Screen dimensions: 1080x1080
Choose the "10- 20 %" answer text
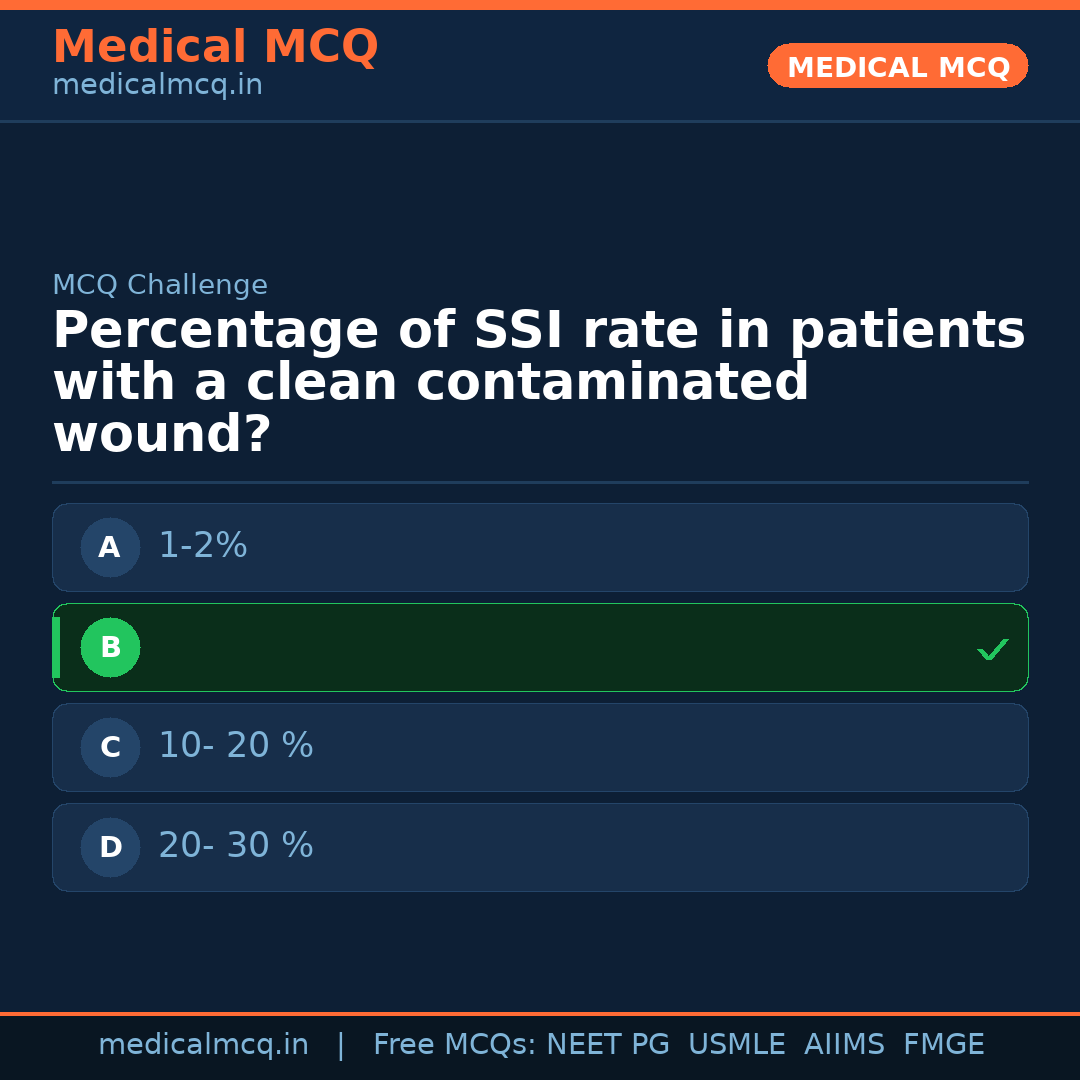click(x=236, y=746)
